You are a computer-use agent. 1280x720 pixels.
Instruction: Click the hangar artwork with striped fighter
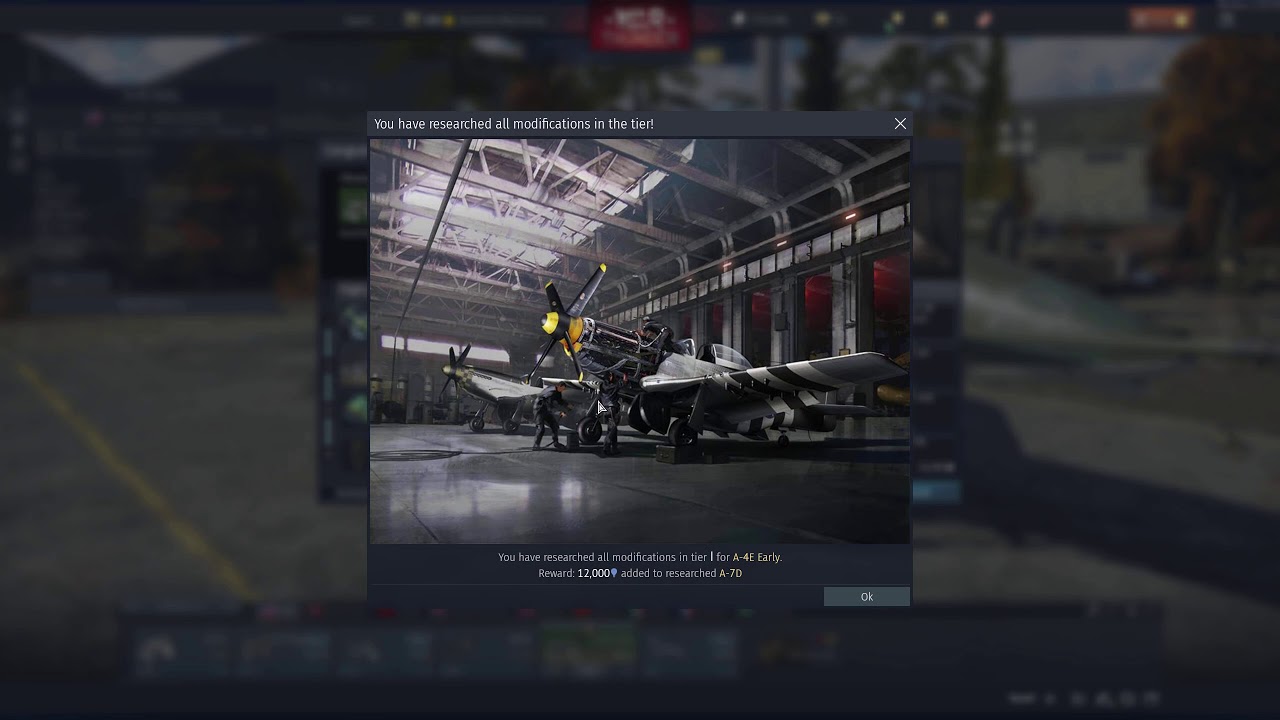coord(640,341)
